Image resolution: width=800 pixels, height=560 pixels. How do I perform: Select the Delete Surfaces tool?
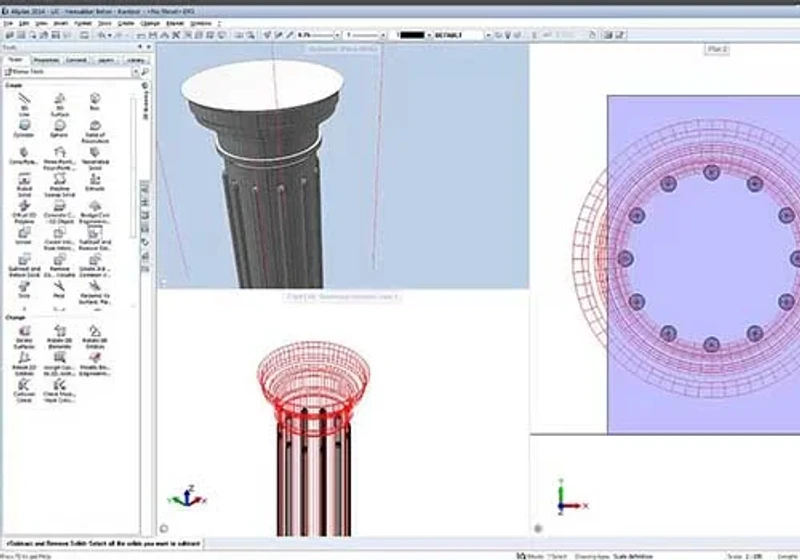coord(24,337)
